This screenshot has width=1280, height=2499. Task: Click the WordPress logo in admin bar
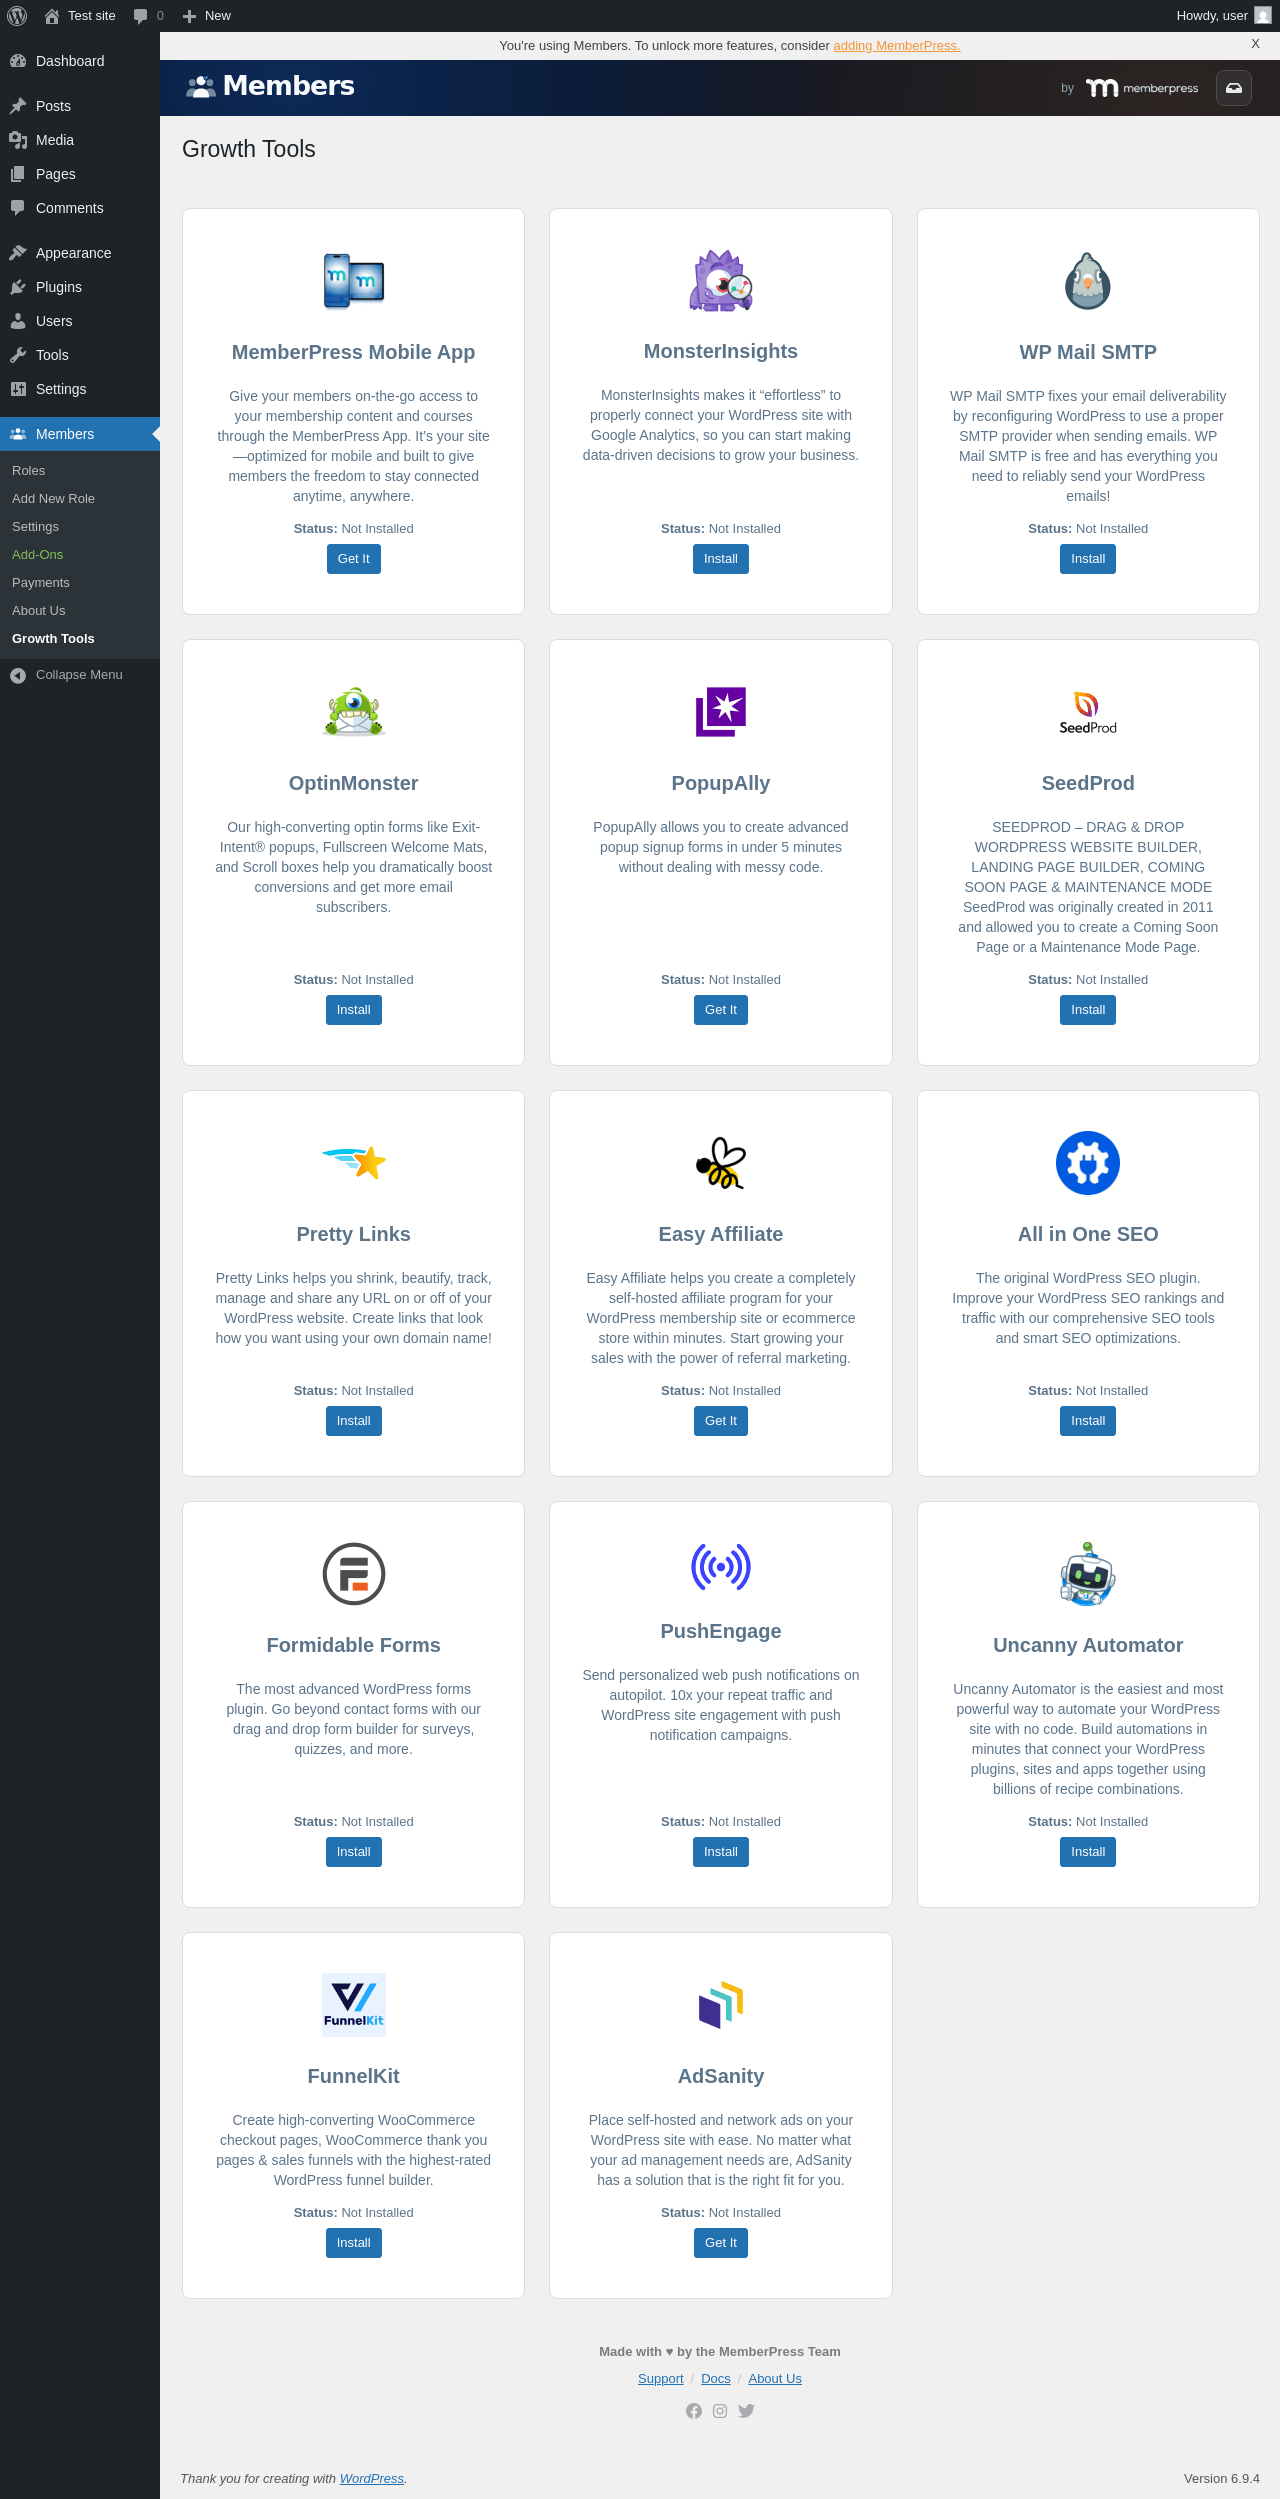click(x=17, y=16)
